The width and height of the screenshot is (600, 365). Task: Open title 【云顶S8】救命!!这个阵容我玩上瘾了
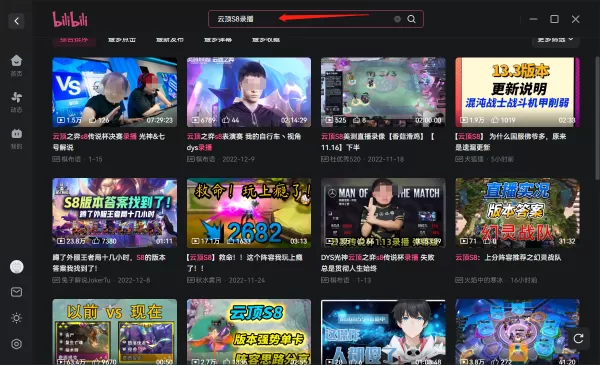click(245, 263)
